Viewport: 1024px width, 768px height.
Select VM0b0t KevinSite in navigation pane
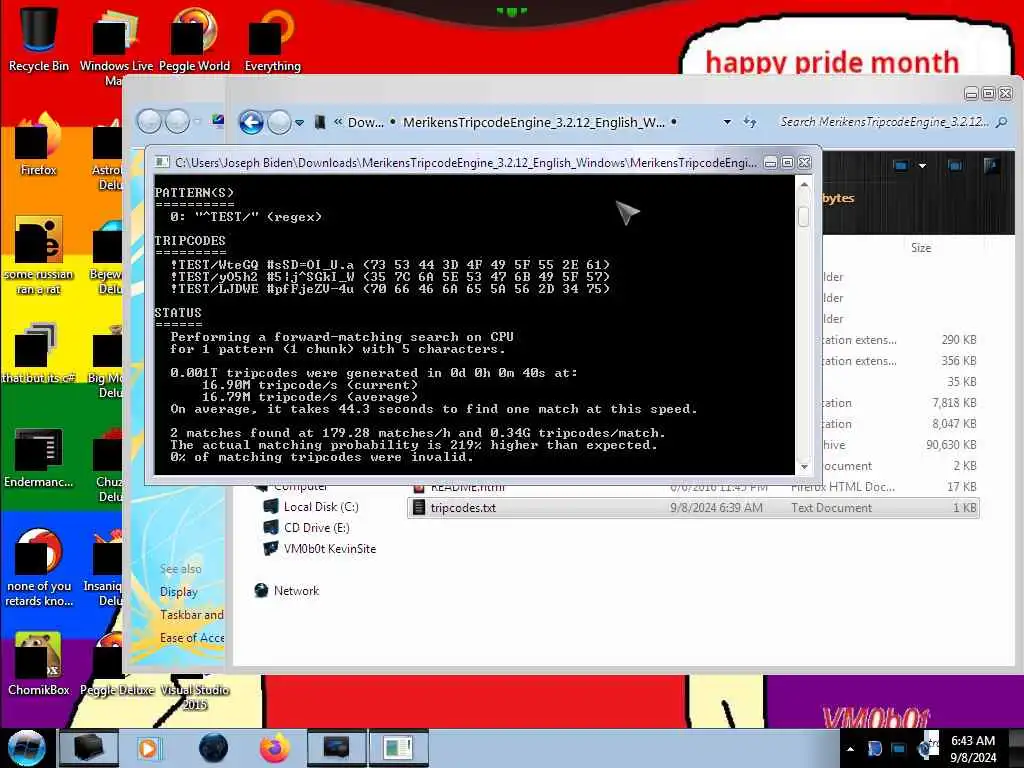coord(319,549)
